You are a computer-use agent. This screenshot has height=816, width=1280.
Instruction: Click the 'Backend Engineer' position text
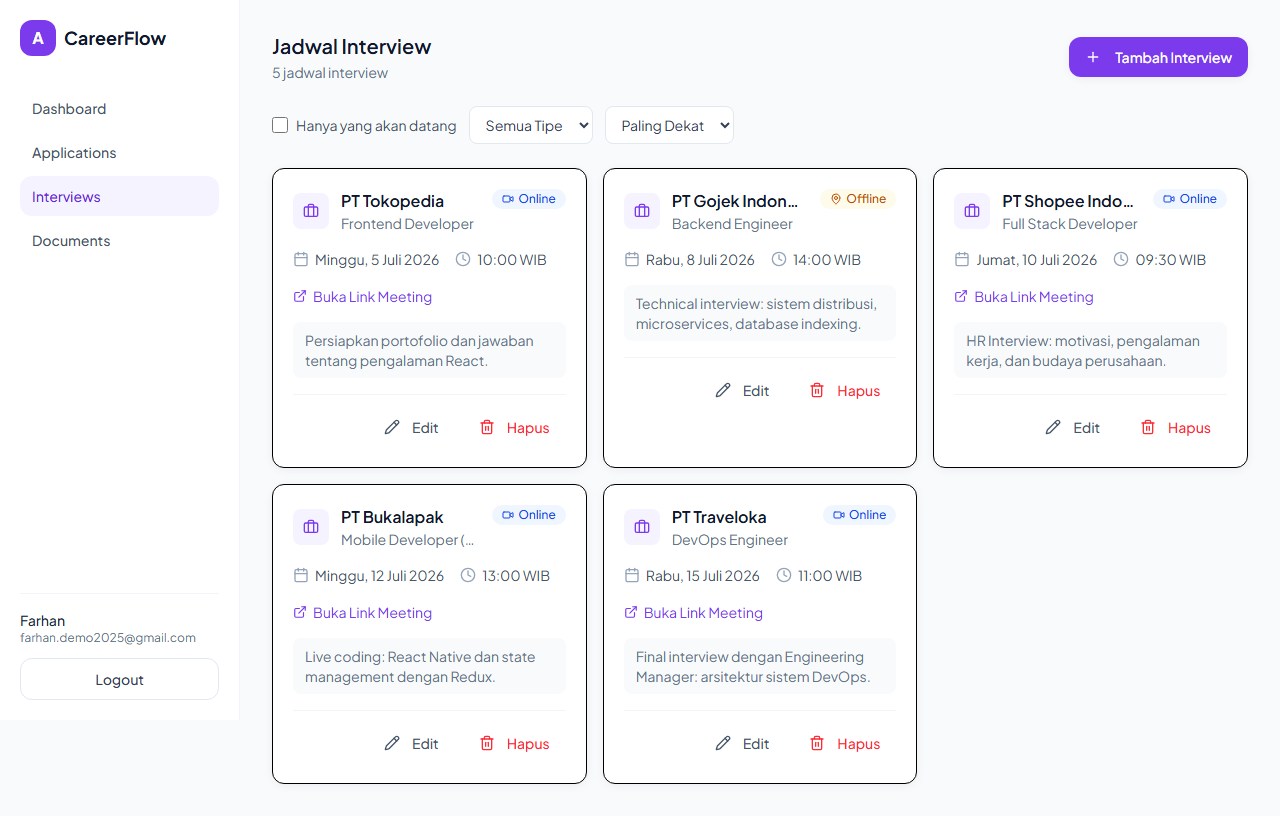tap(732, 224)
